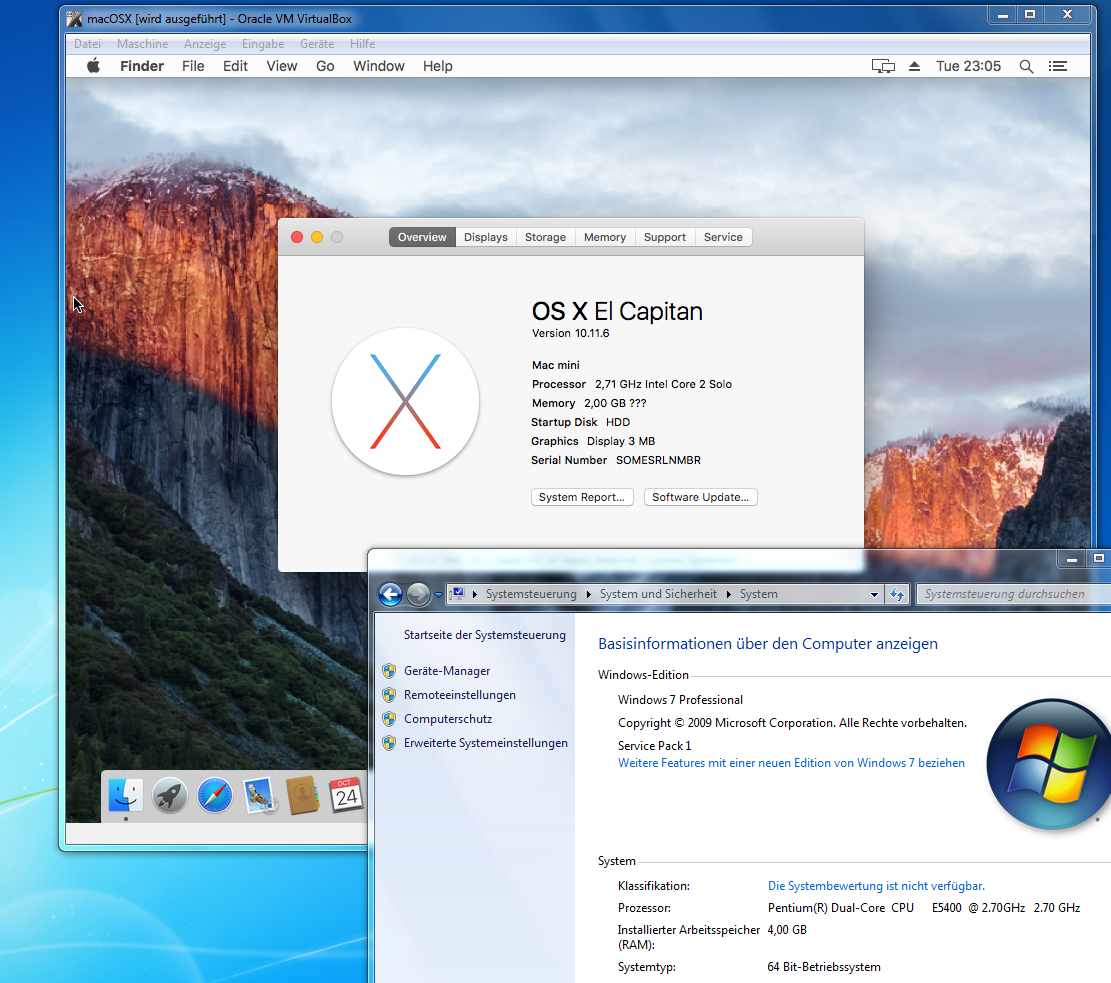Expand breadcrumb arrow after Systemsteuerung
This screenshot has width=1111, height=983.
(589, 594)
